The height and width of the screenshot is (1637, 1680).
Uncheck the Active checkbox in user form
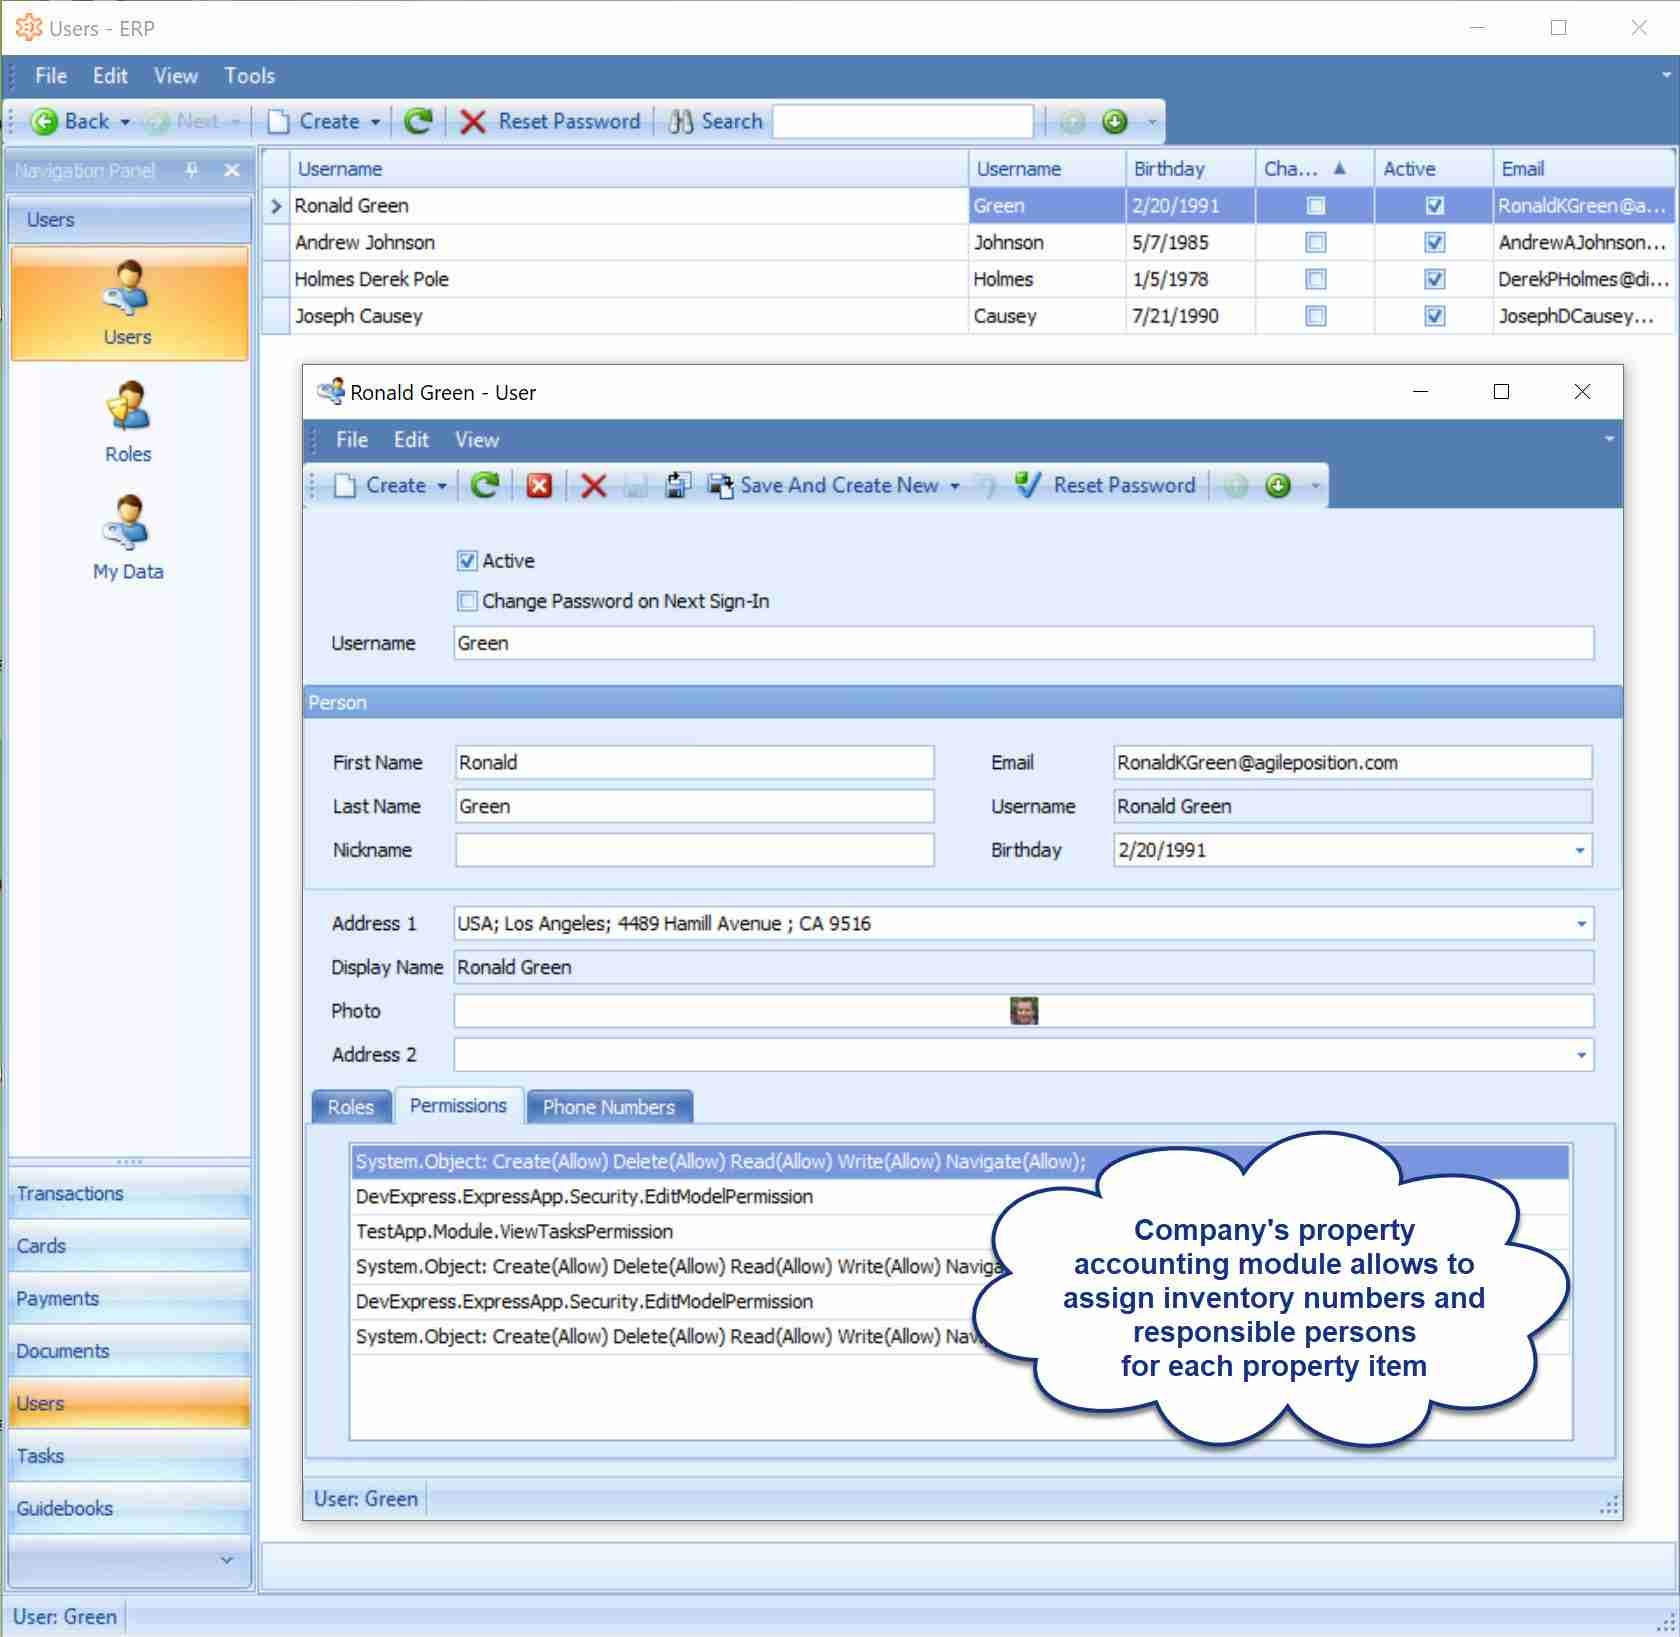(467, 561)
